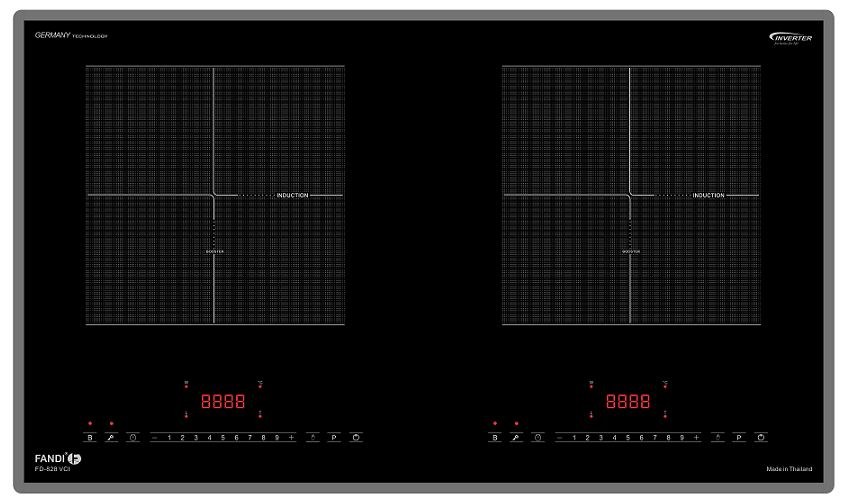Set right zone power level to 2

click(x=588, y=438)
